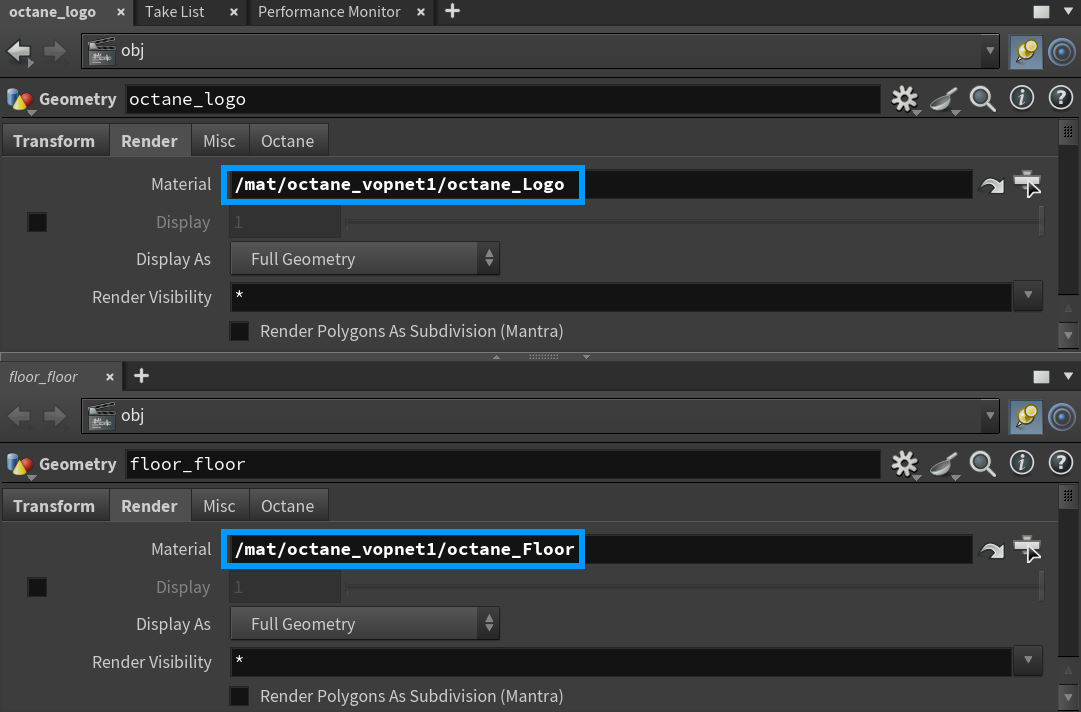Click the gear icon for octane_logo parameters
The height and width of the screenshot is (712, 1081).
click(904, 98)
